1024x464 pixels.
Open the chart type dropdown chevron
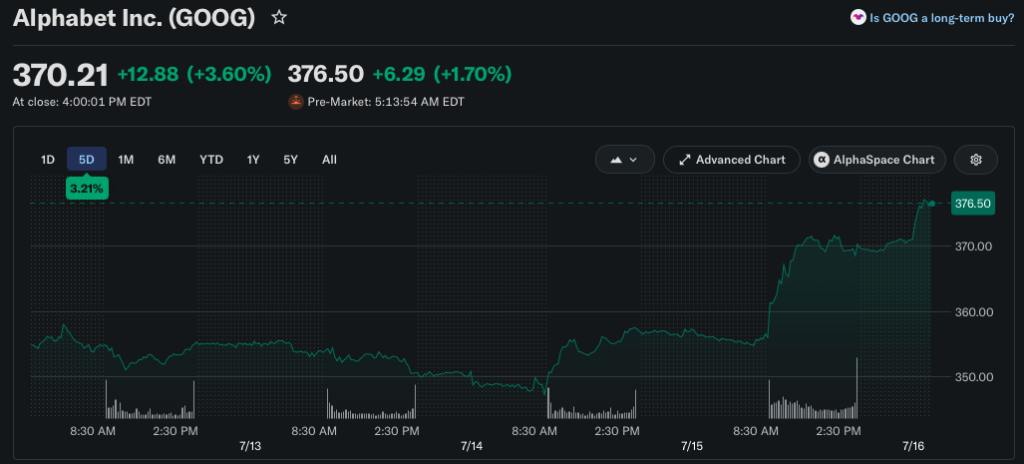click(x=633, y=159)
